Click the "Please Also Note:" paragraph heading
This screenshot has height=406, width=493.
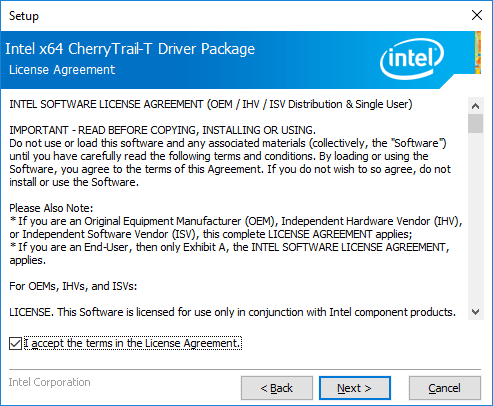(x=51, y=208)
